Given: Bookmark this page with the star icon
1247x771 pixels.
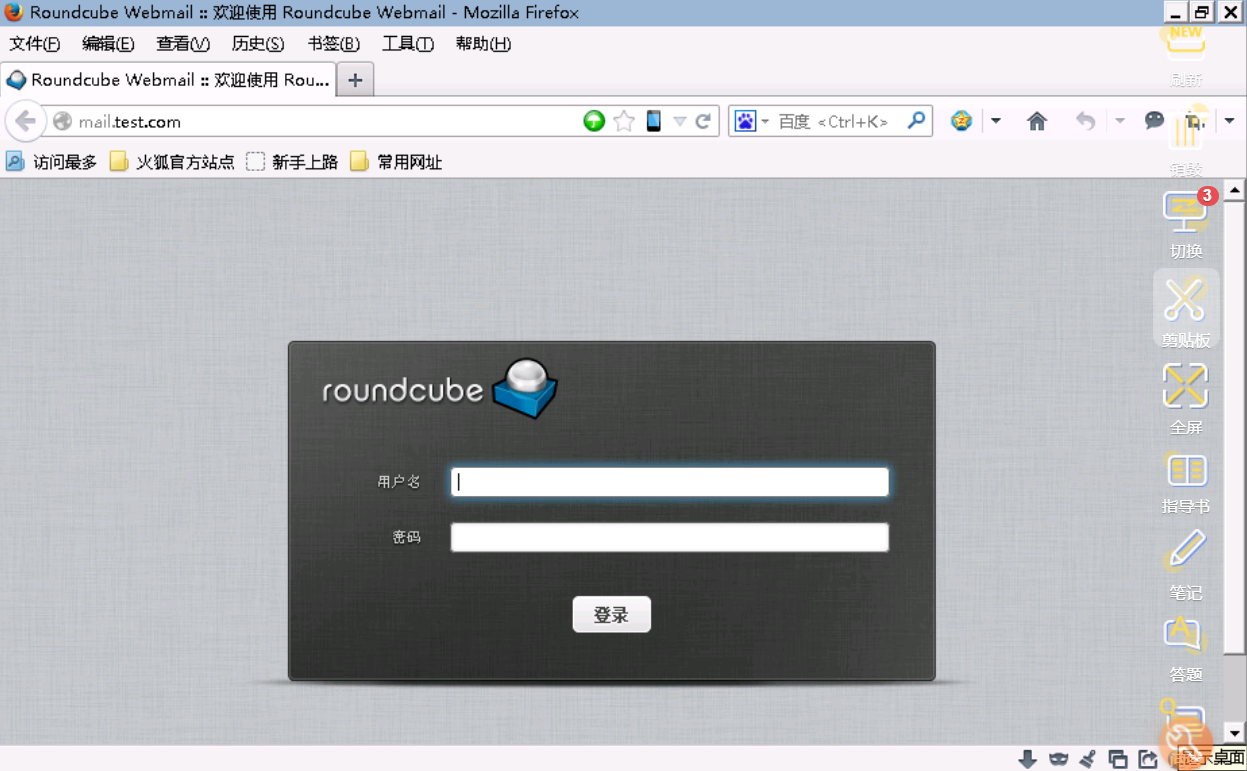Looking at the screenshot, I should 624,121.
